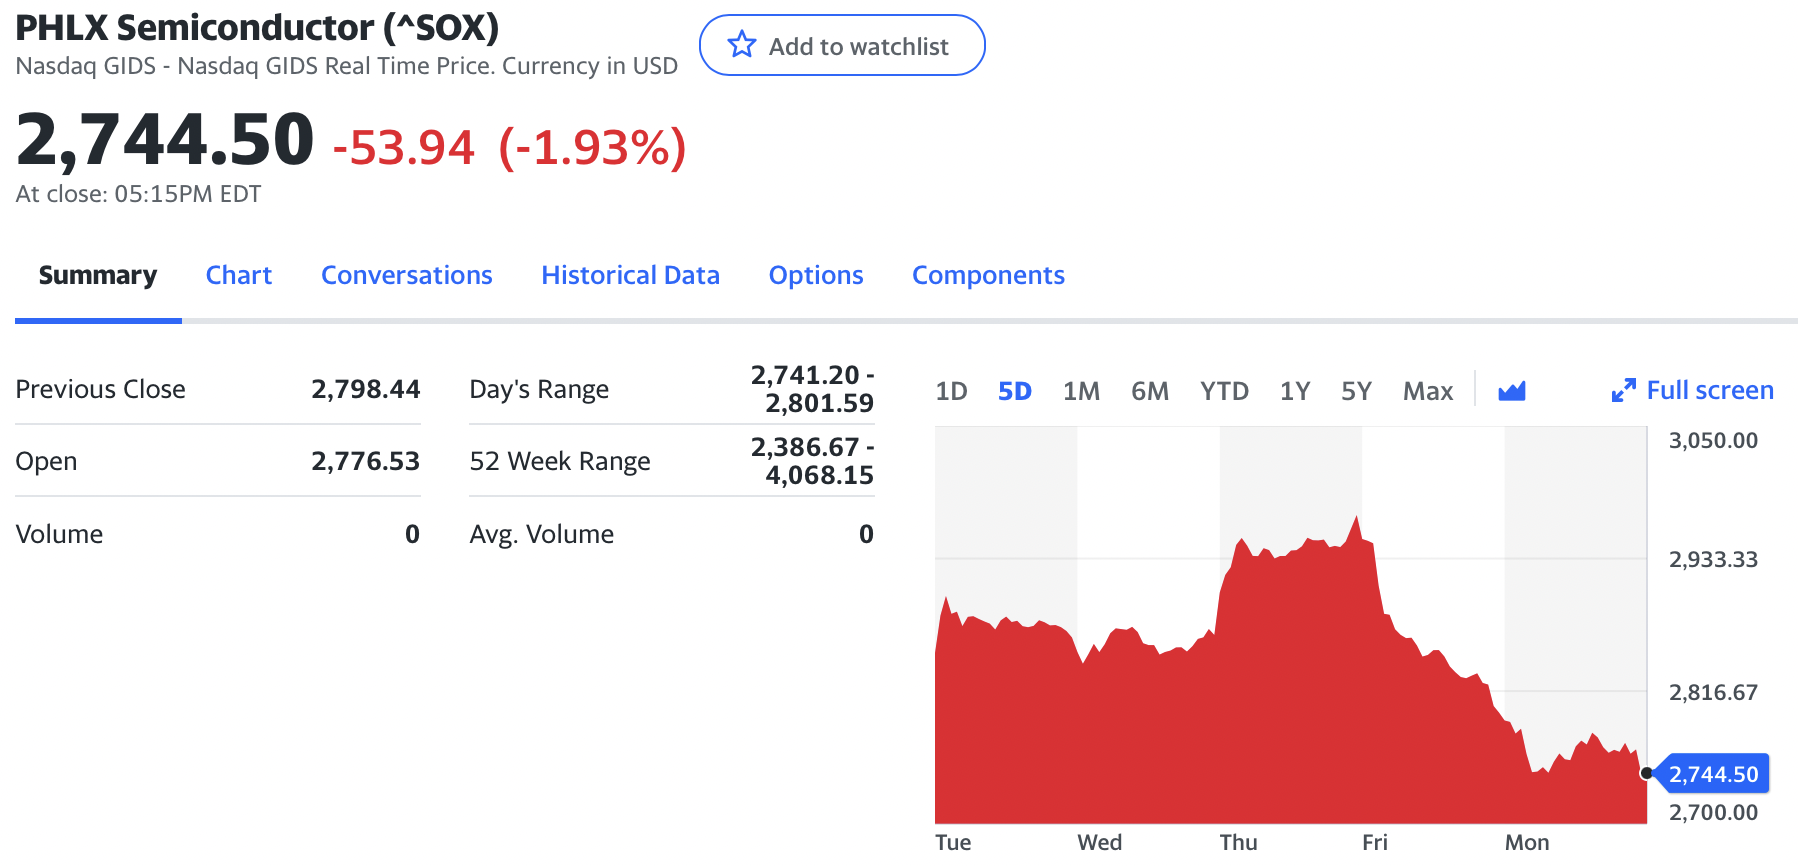Click the 3,050.00 y-axis label

pos(1713,440)
